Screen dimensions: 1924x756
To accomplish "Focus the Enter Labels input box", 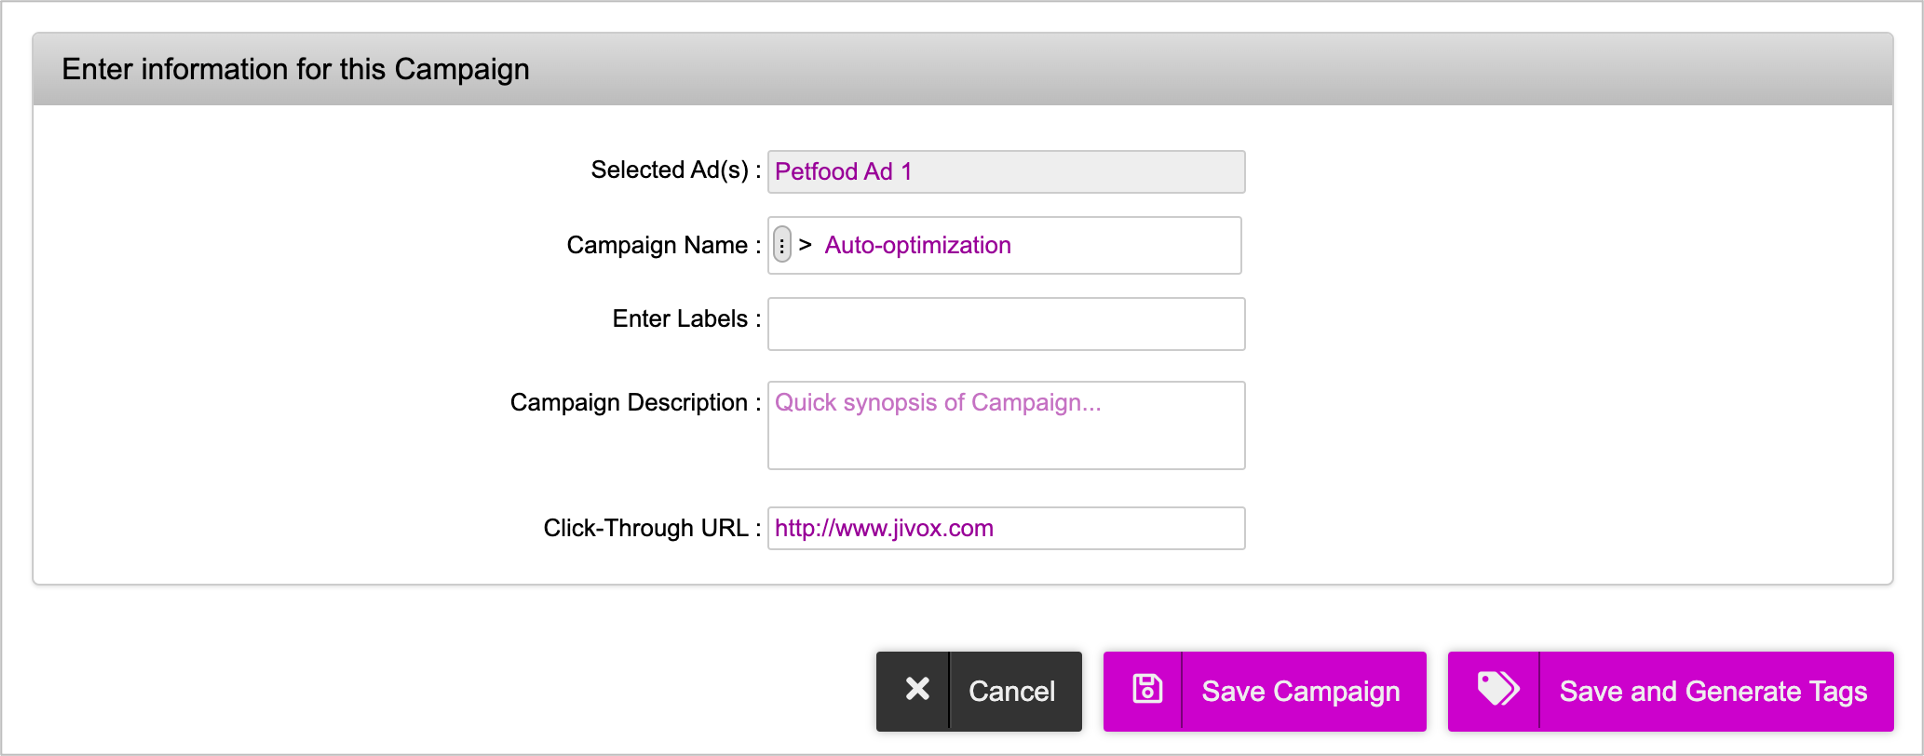I will [1005, 324].
